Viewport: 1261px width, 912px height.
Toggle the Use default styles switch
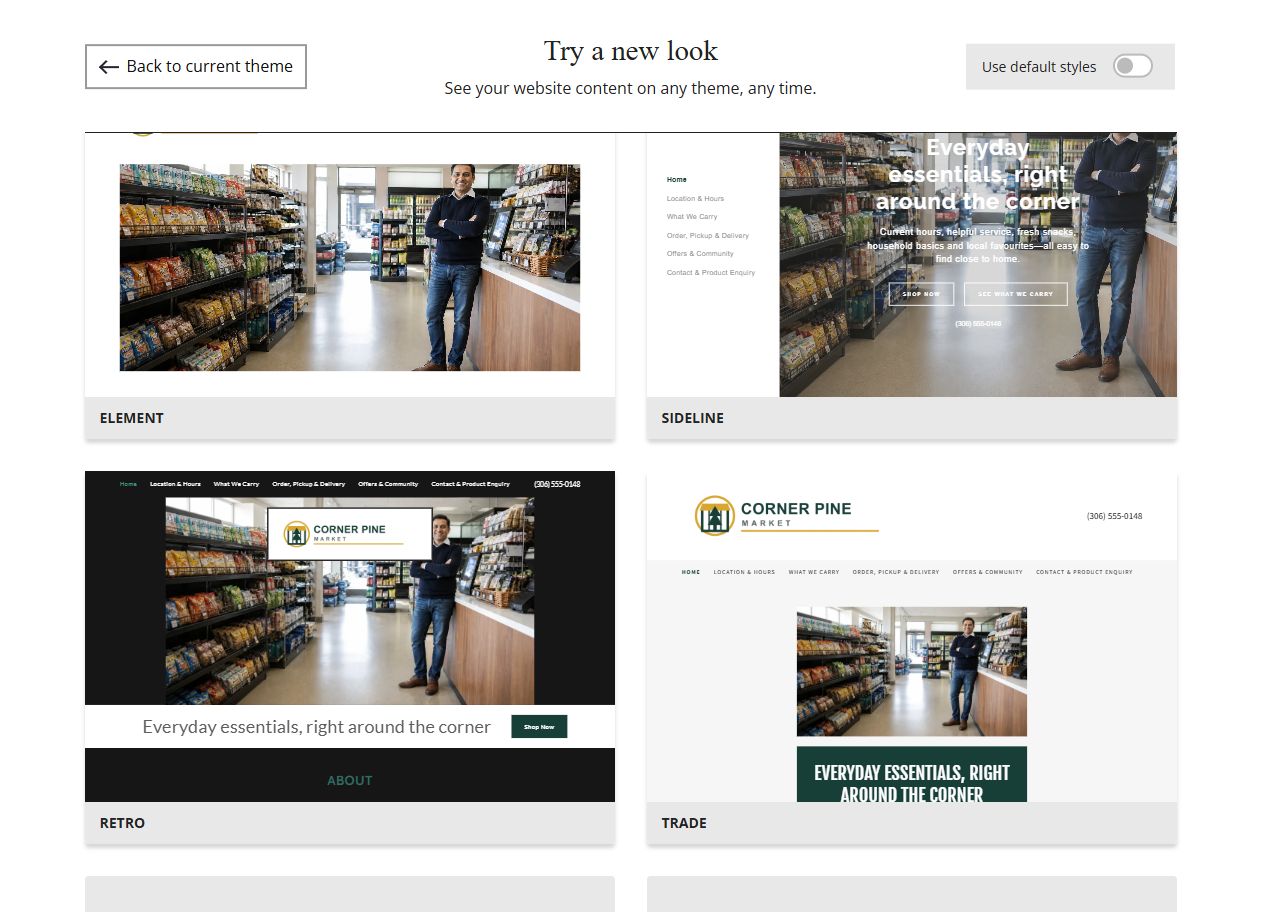(x=1133, y=67)
